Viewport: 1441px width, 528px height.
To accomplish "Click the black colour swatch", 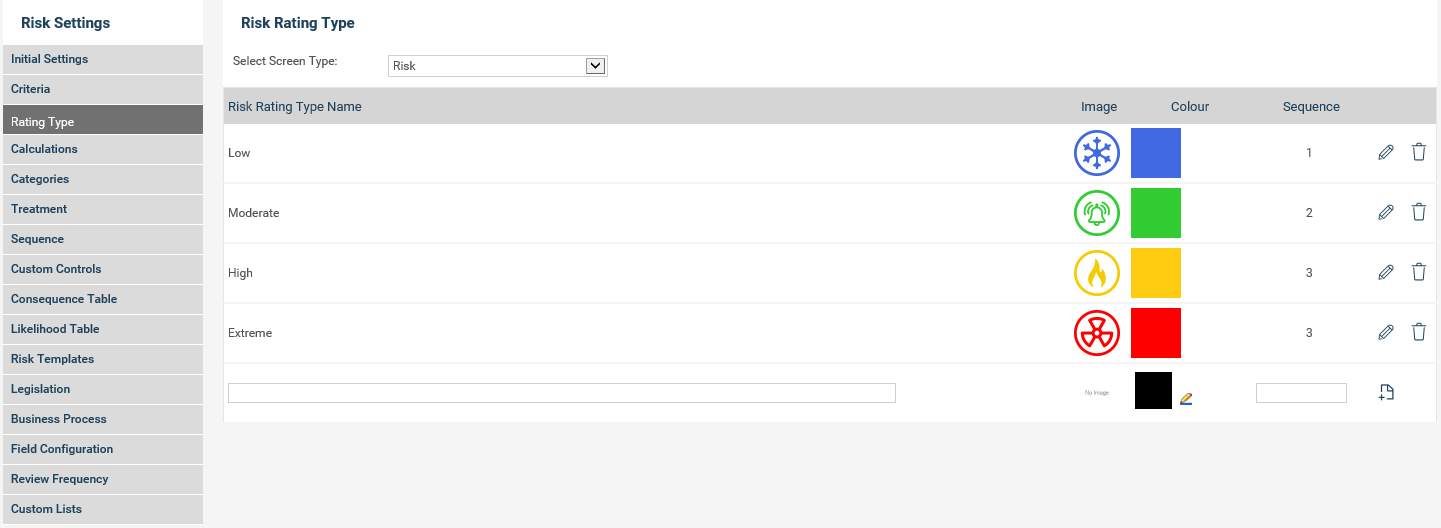I will (x=1153, y=390).
